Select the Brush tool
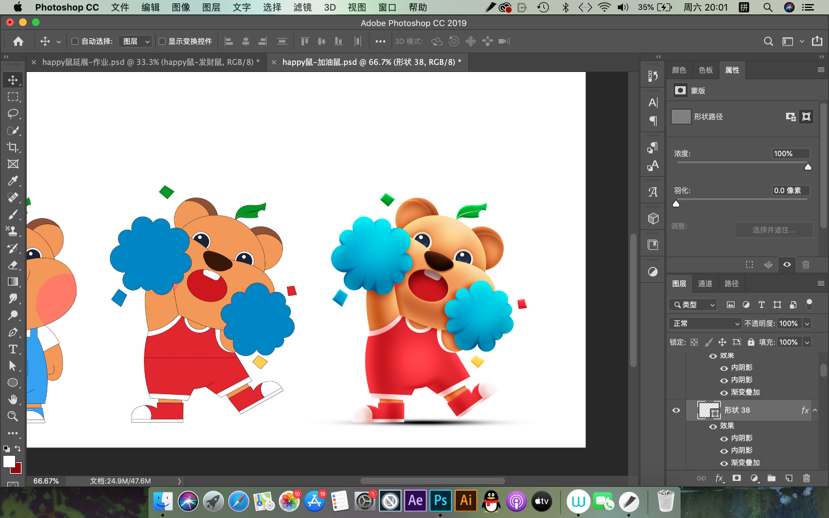The height and width of the screenshot is (518, 829). 13,215
